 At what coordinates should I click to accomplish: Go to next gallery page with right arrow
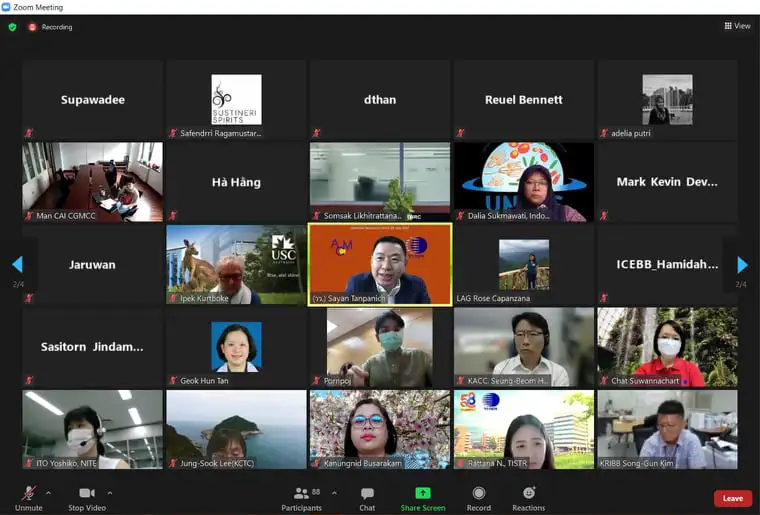[741, 265]
